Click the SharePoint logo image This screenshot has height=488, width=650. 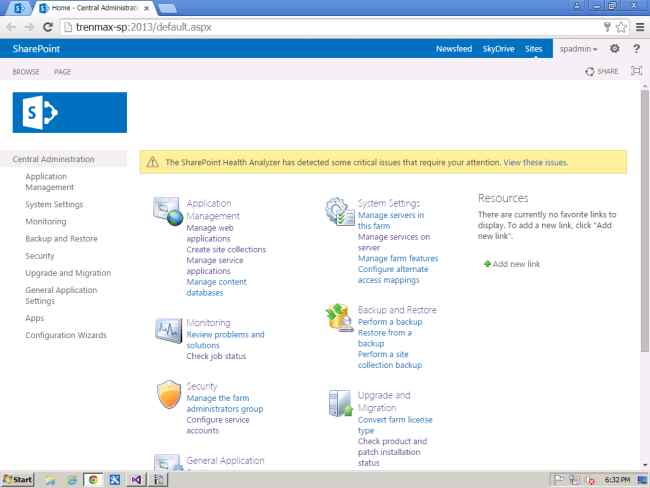[70, 112]
